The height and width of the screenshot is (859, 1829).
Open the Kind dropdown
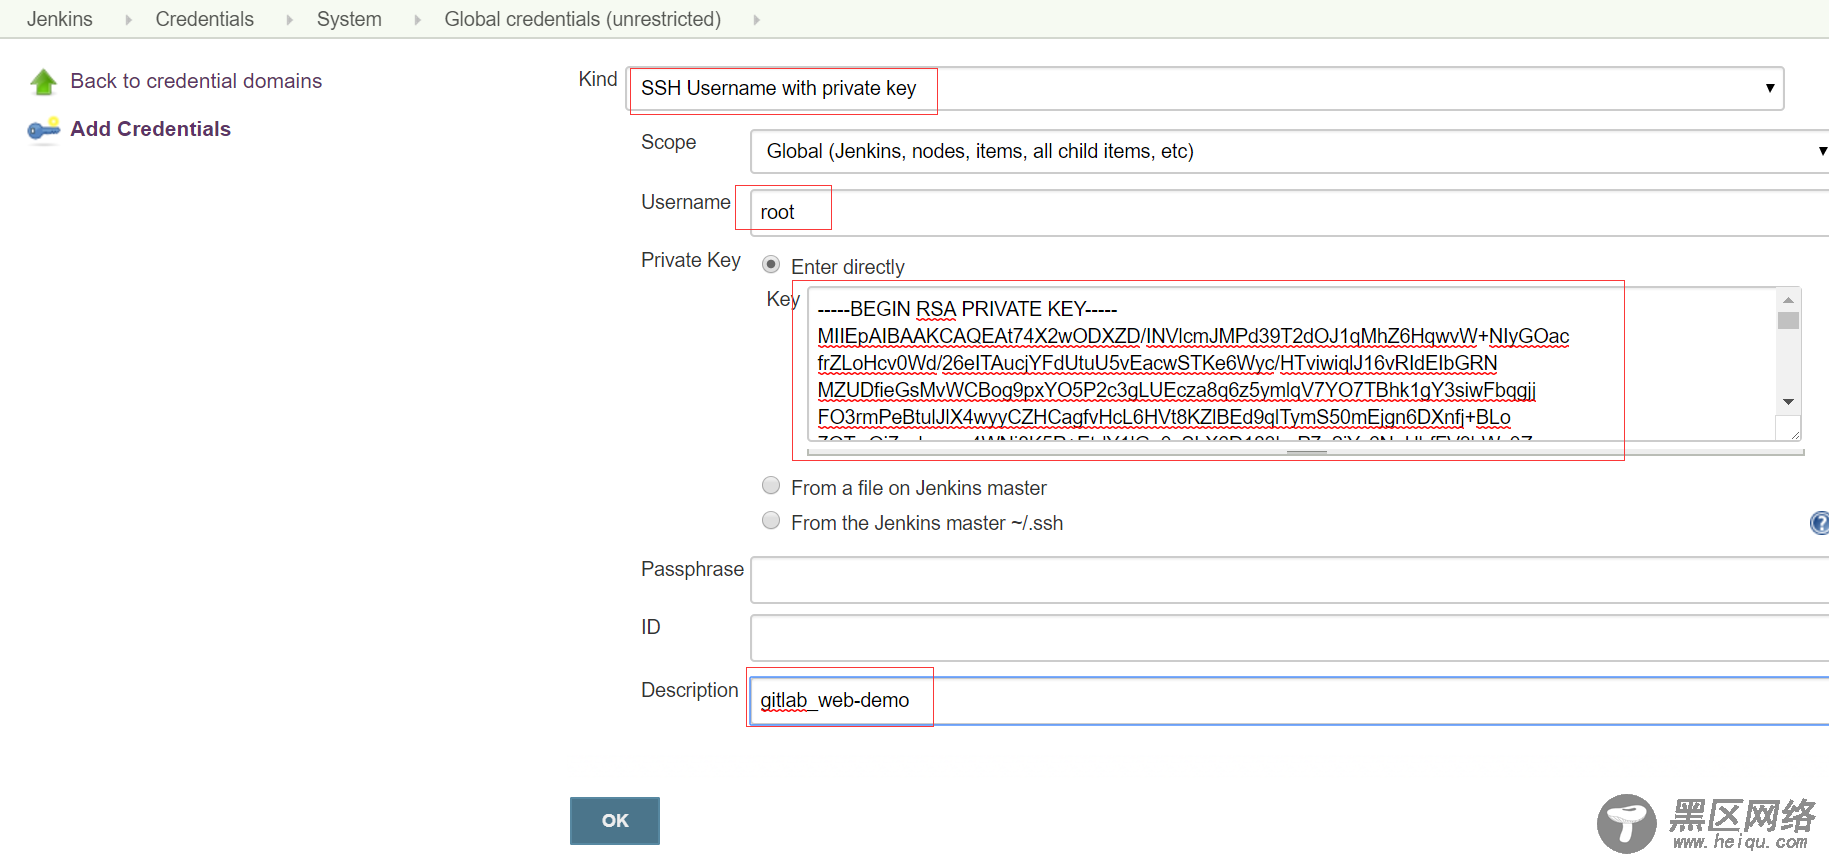coord(1206,89)
